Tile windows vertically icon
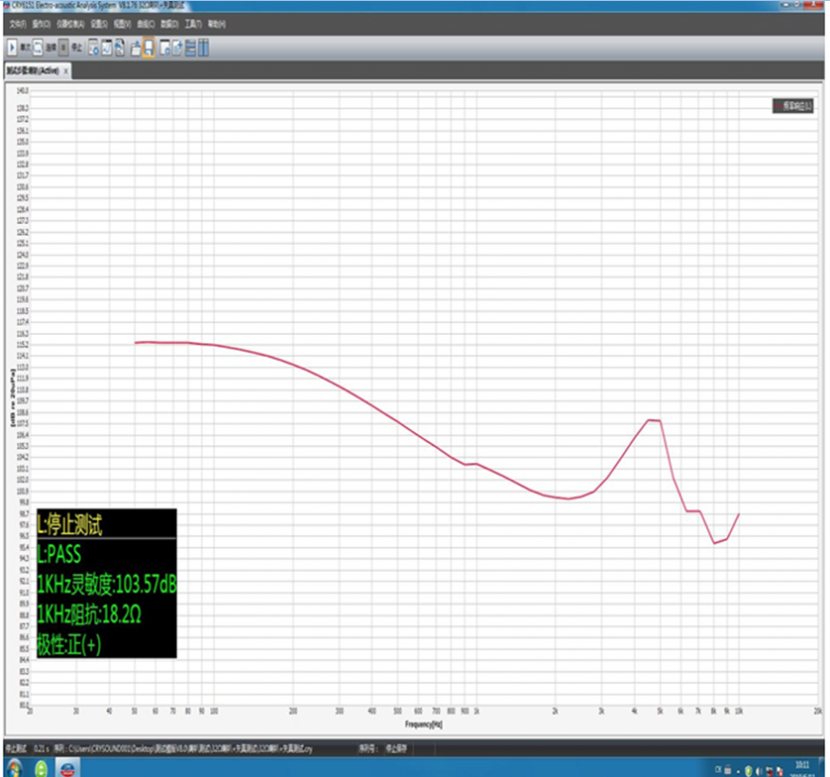Screen dimensions: 830x777 [203, 48]
